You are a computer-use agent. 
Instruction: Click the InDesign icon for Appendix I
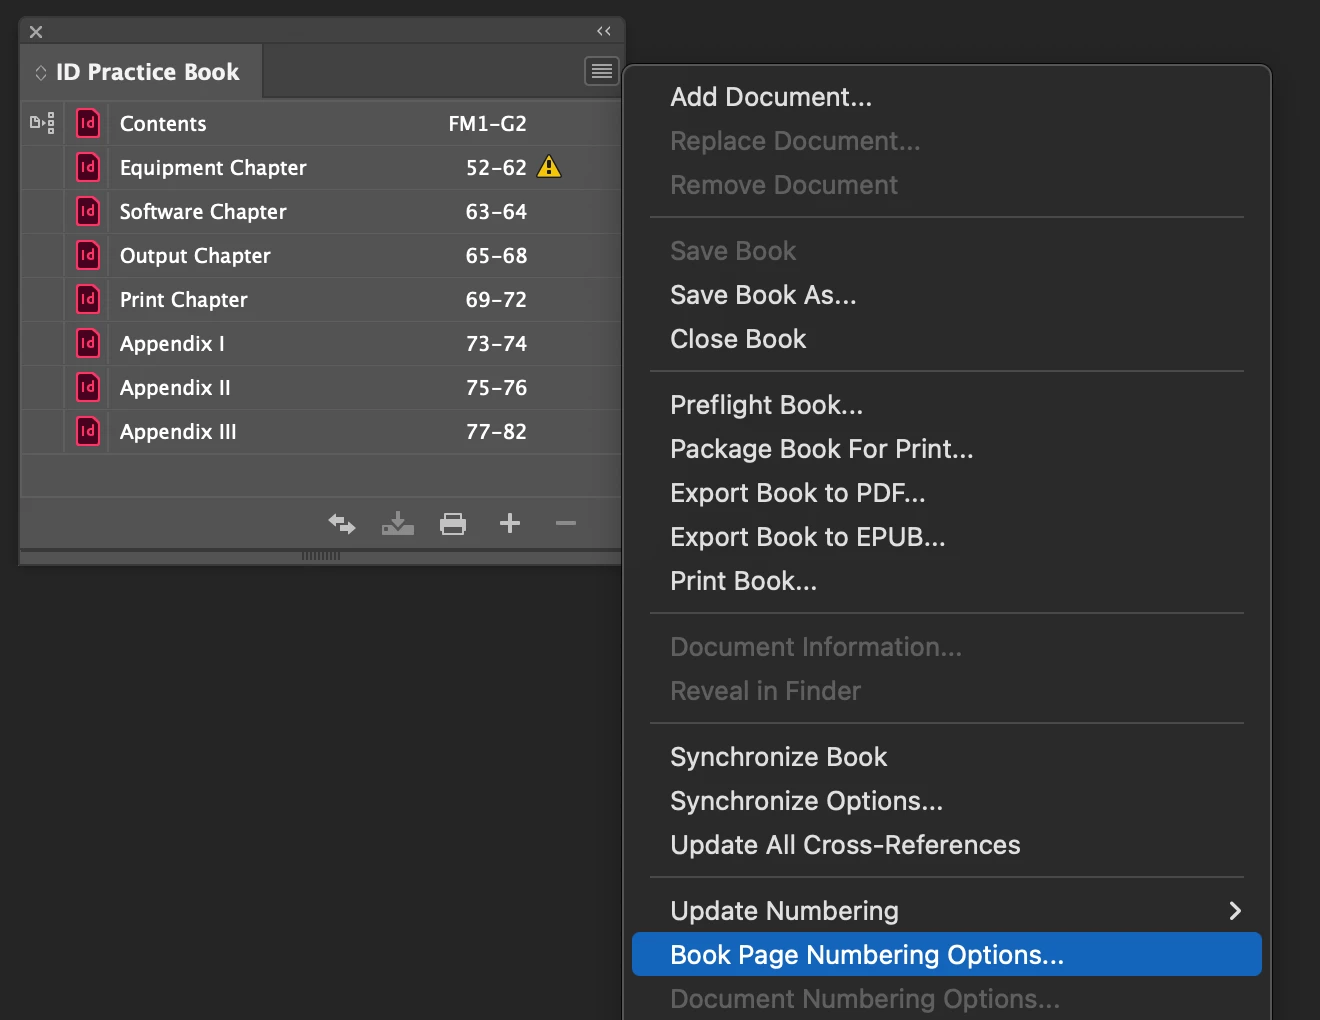(x=88, y=343)
